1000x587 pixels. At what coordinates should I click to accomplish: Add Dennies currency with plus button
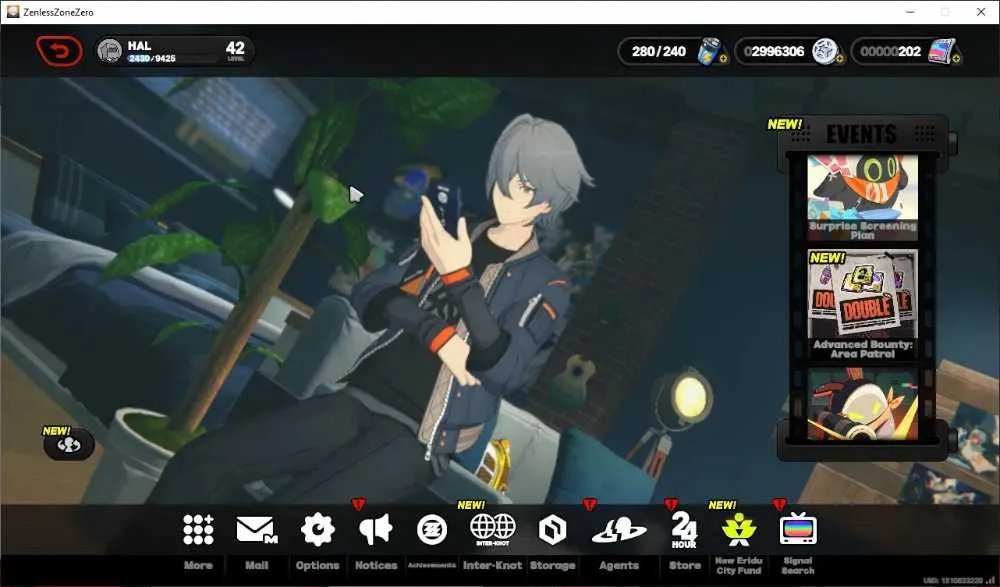(839, 59)
